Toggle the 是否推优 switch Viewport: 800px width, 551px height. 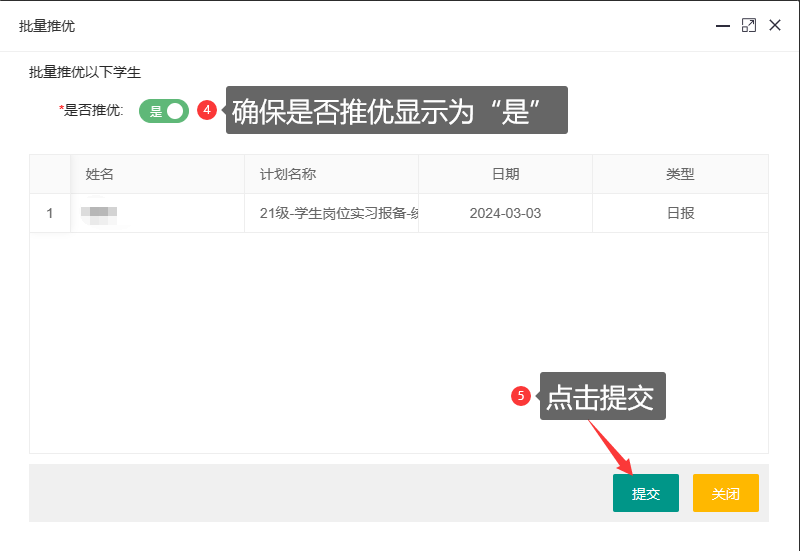[x=164, y=111]
